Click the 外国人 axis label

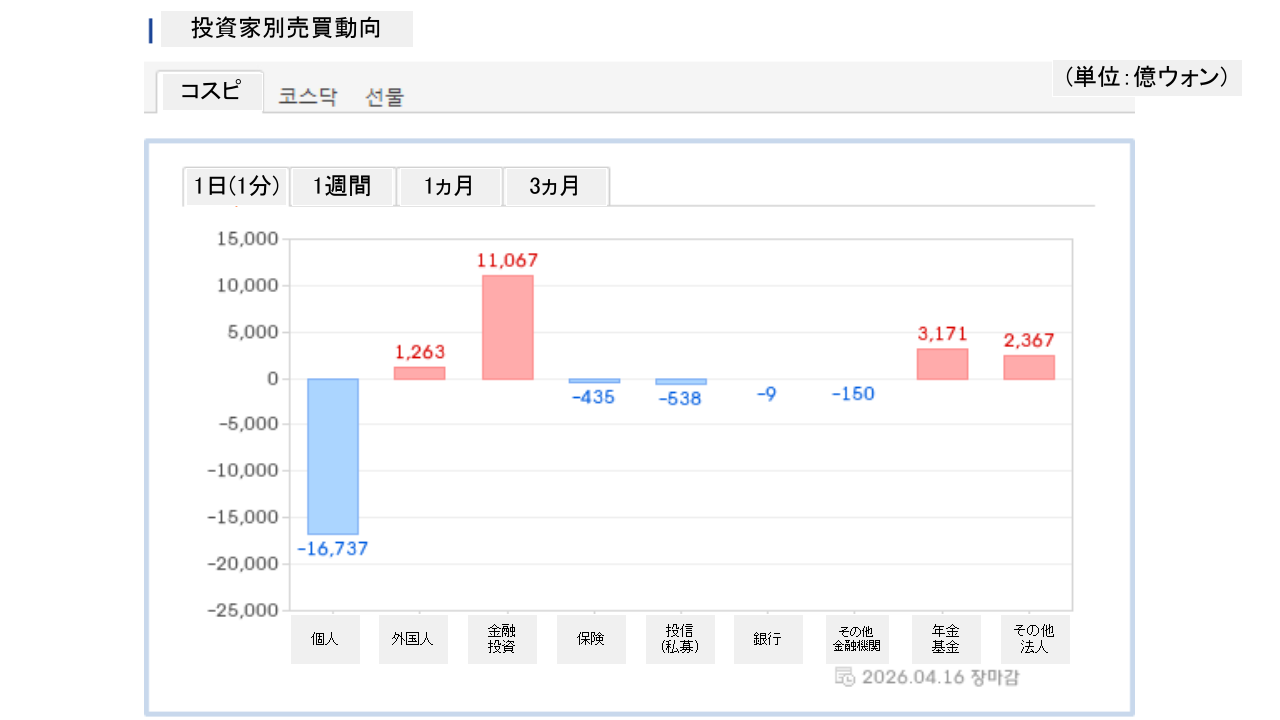[x=412, y=639]
